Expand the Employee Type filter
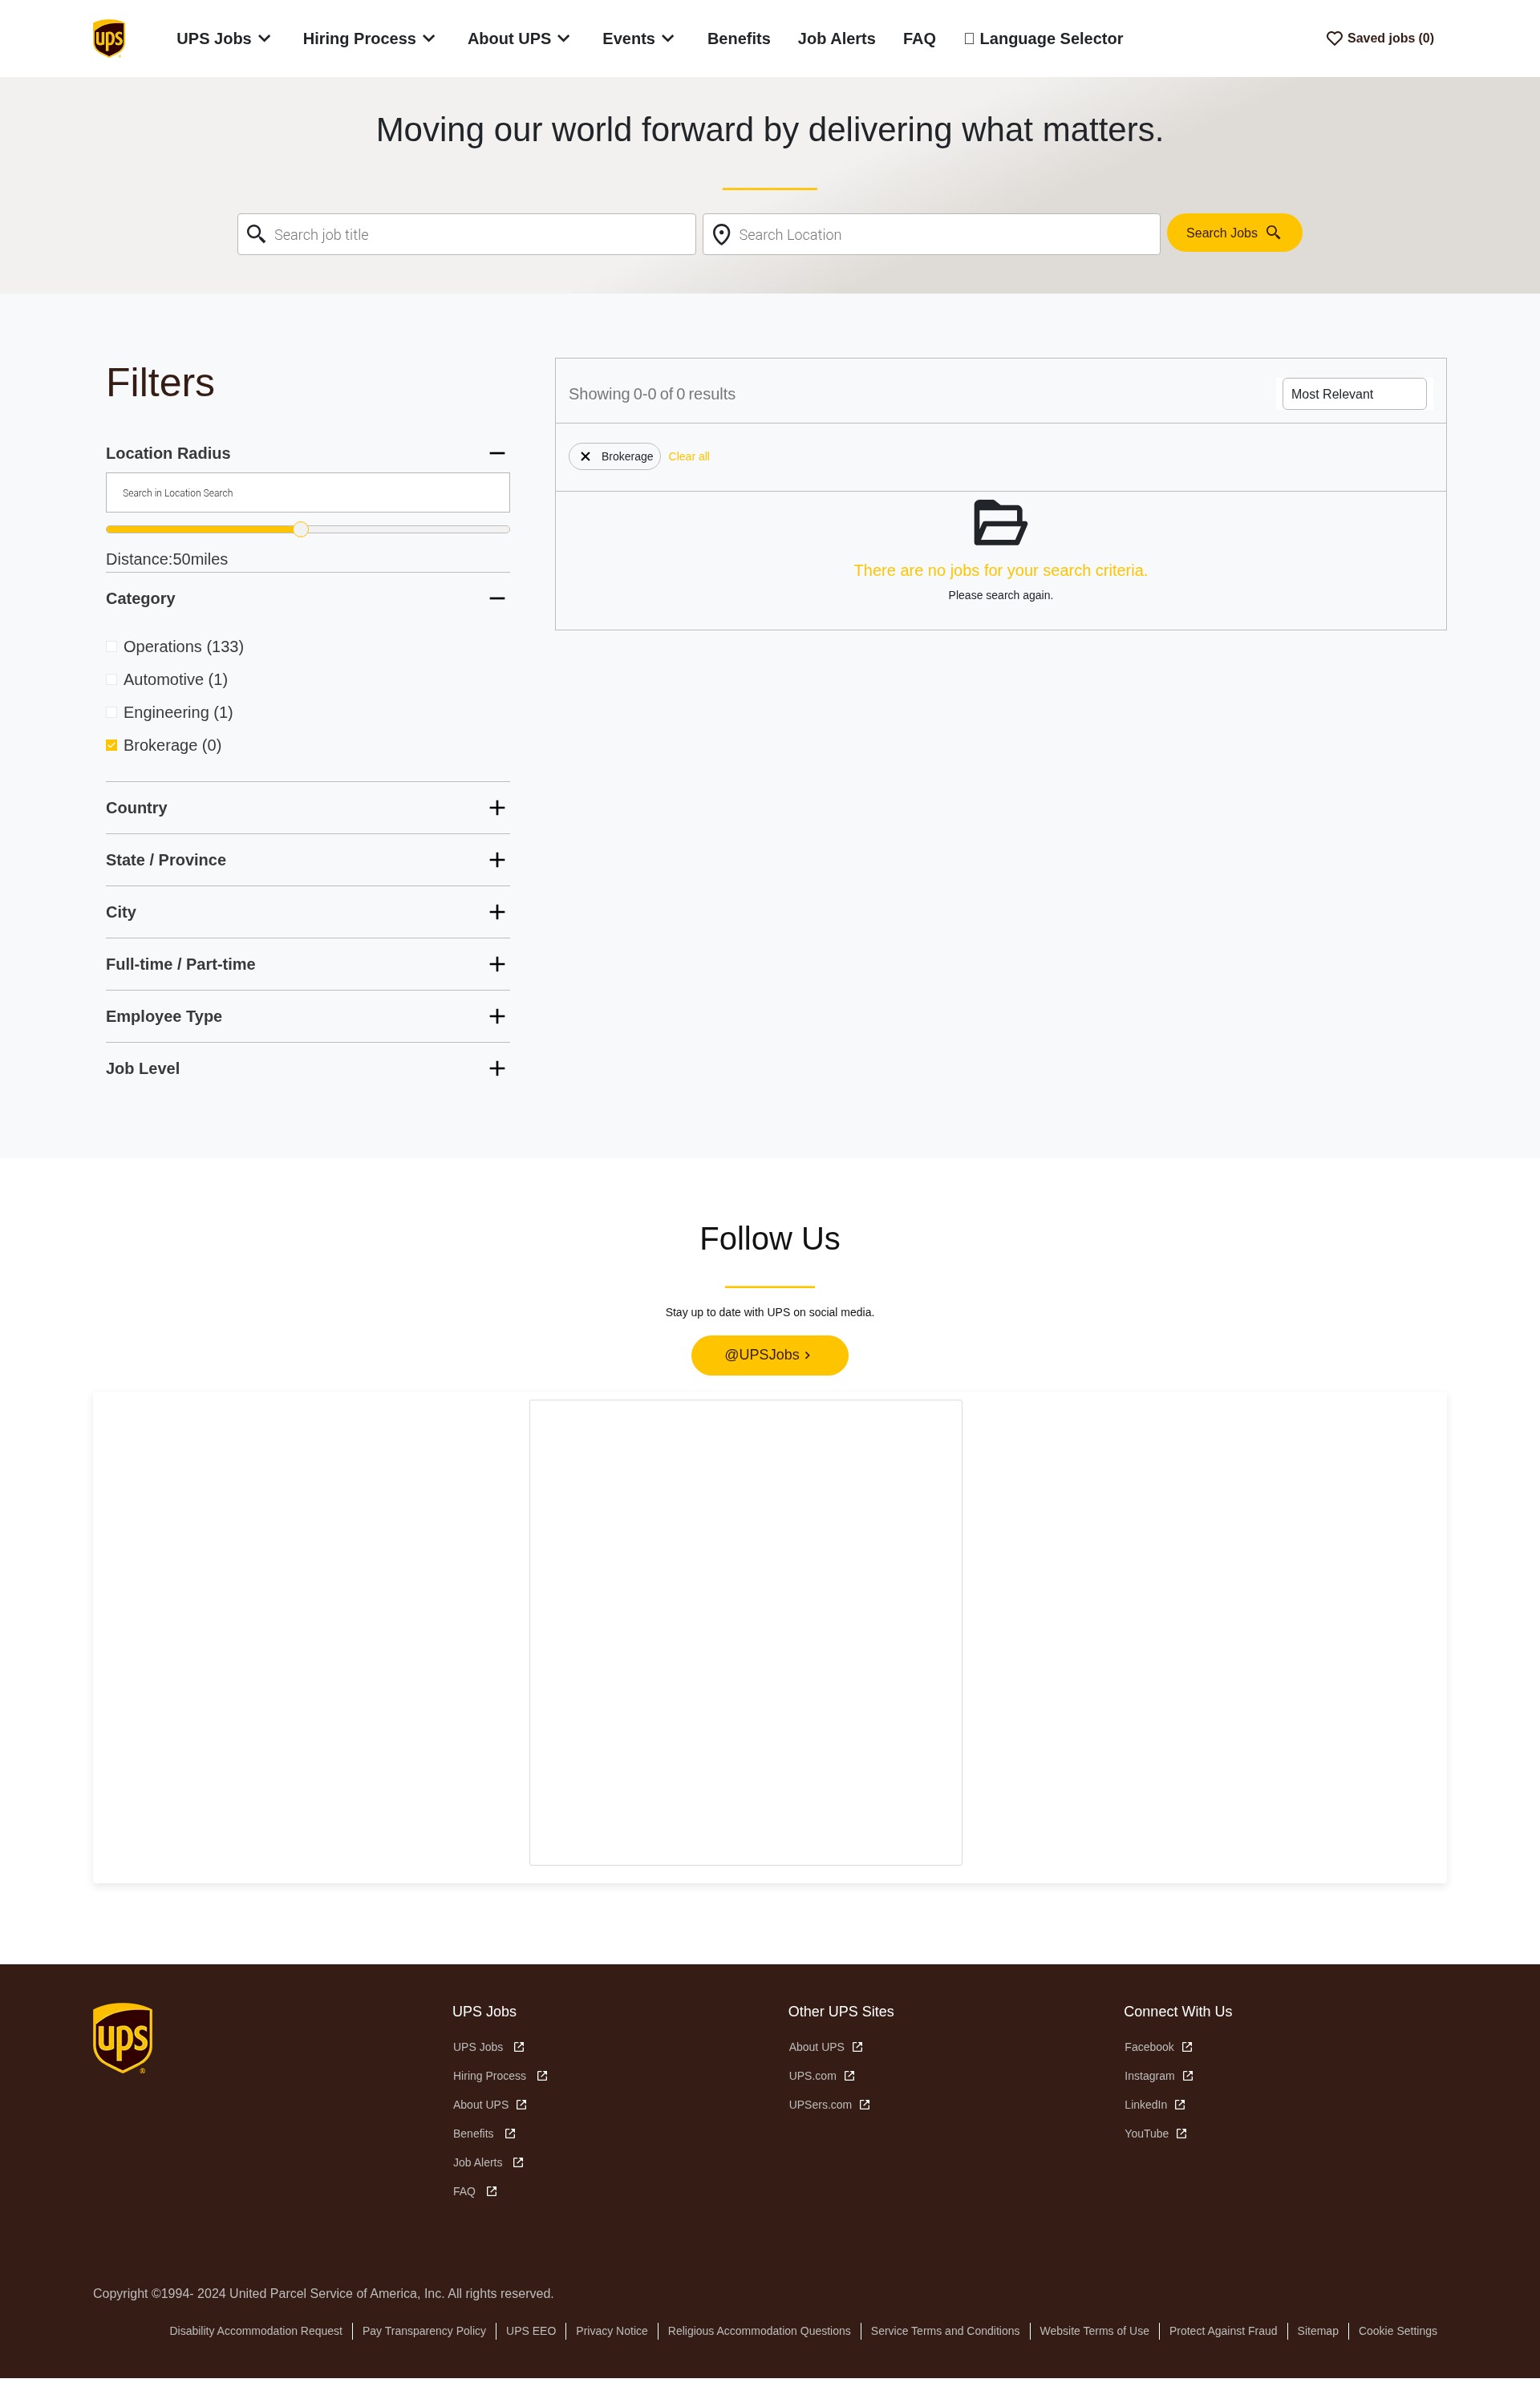This screenshot has height=2391, width=1540. (x=497, y=1016)
